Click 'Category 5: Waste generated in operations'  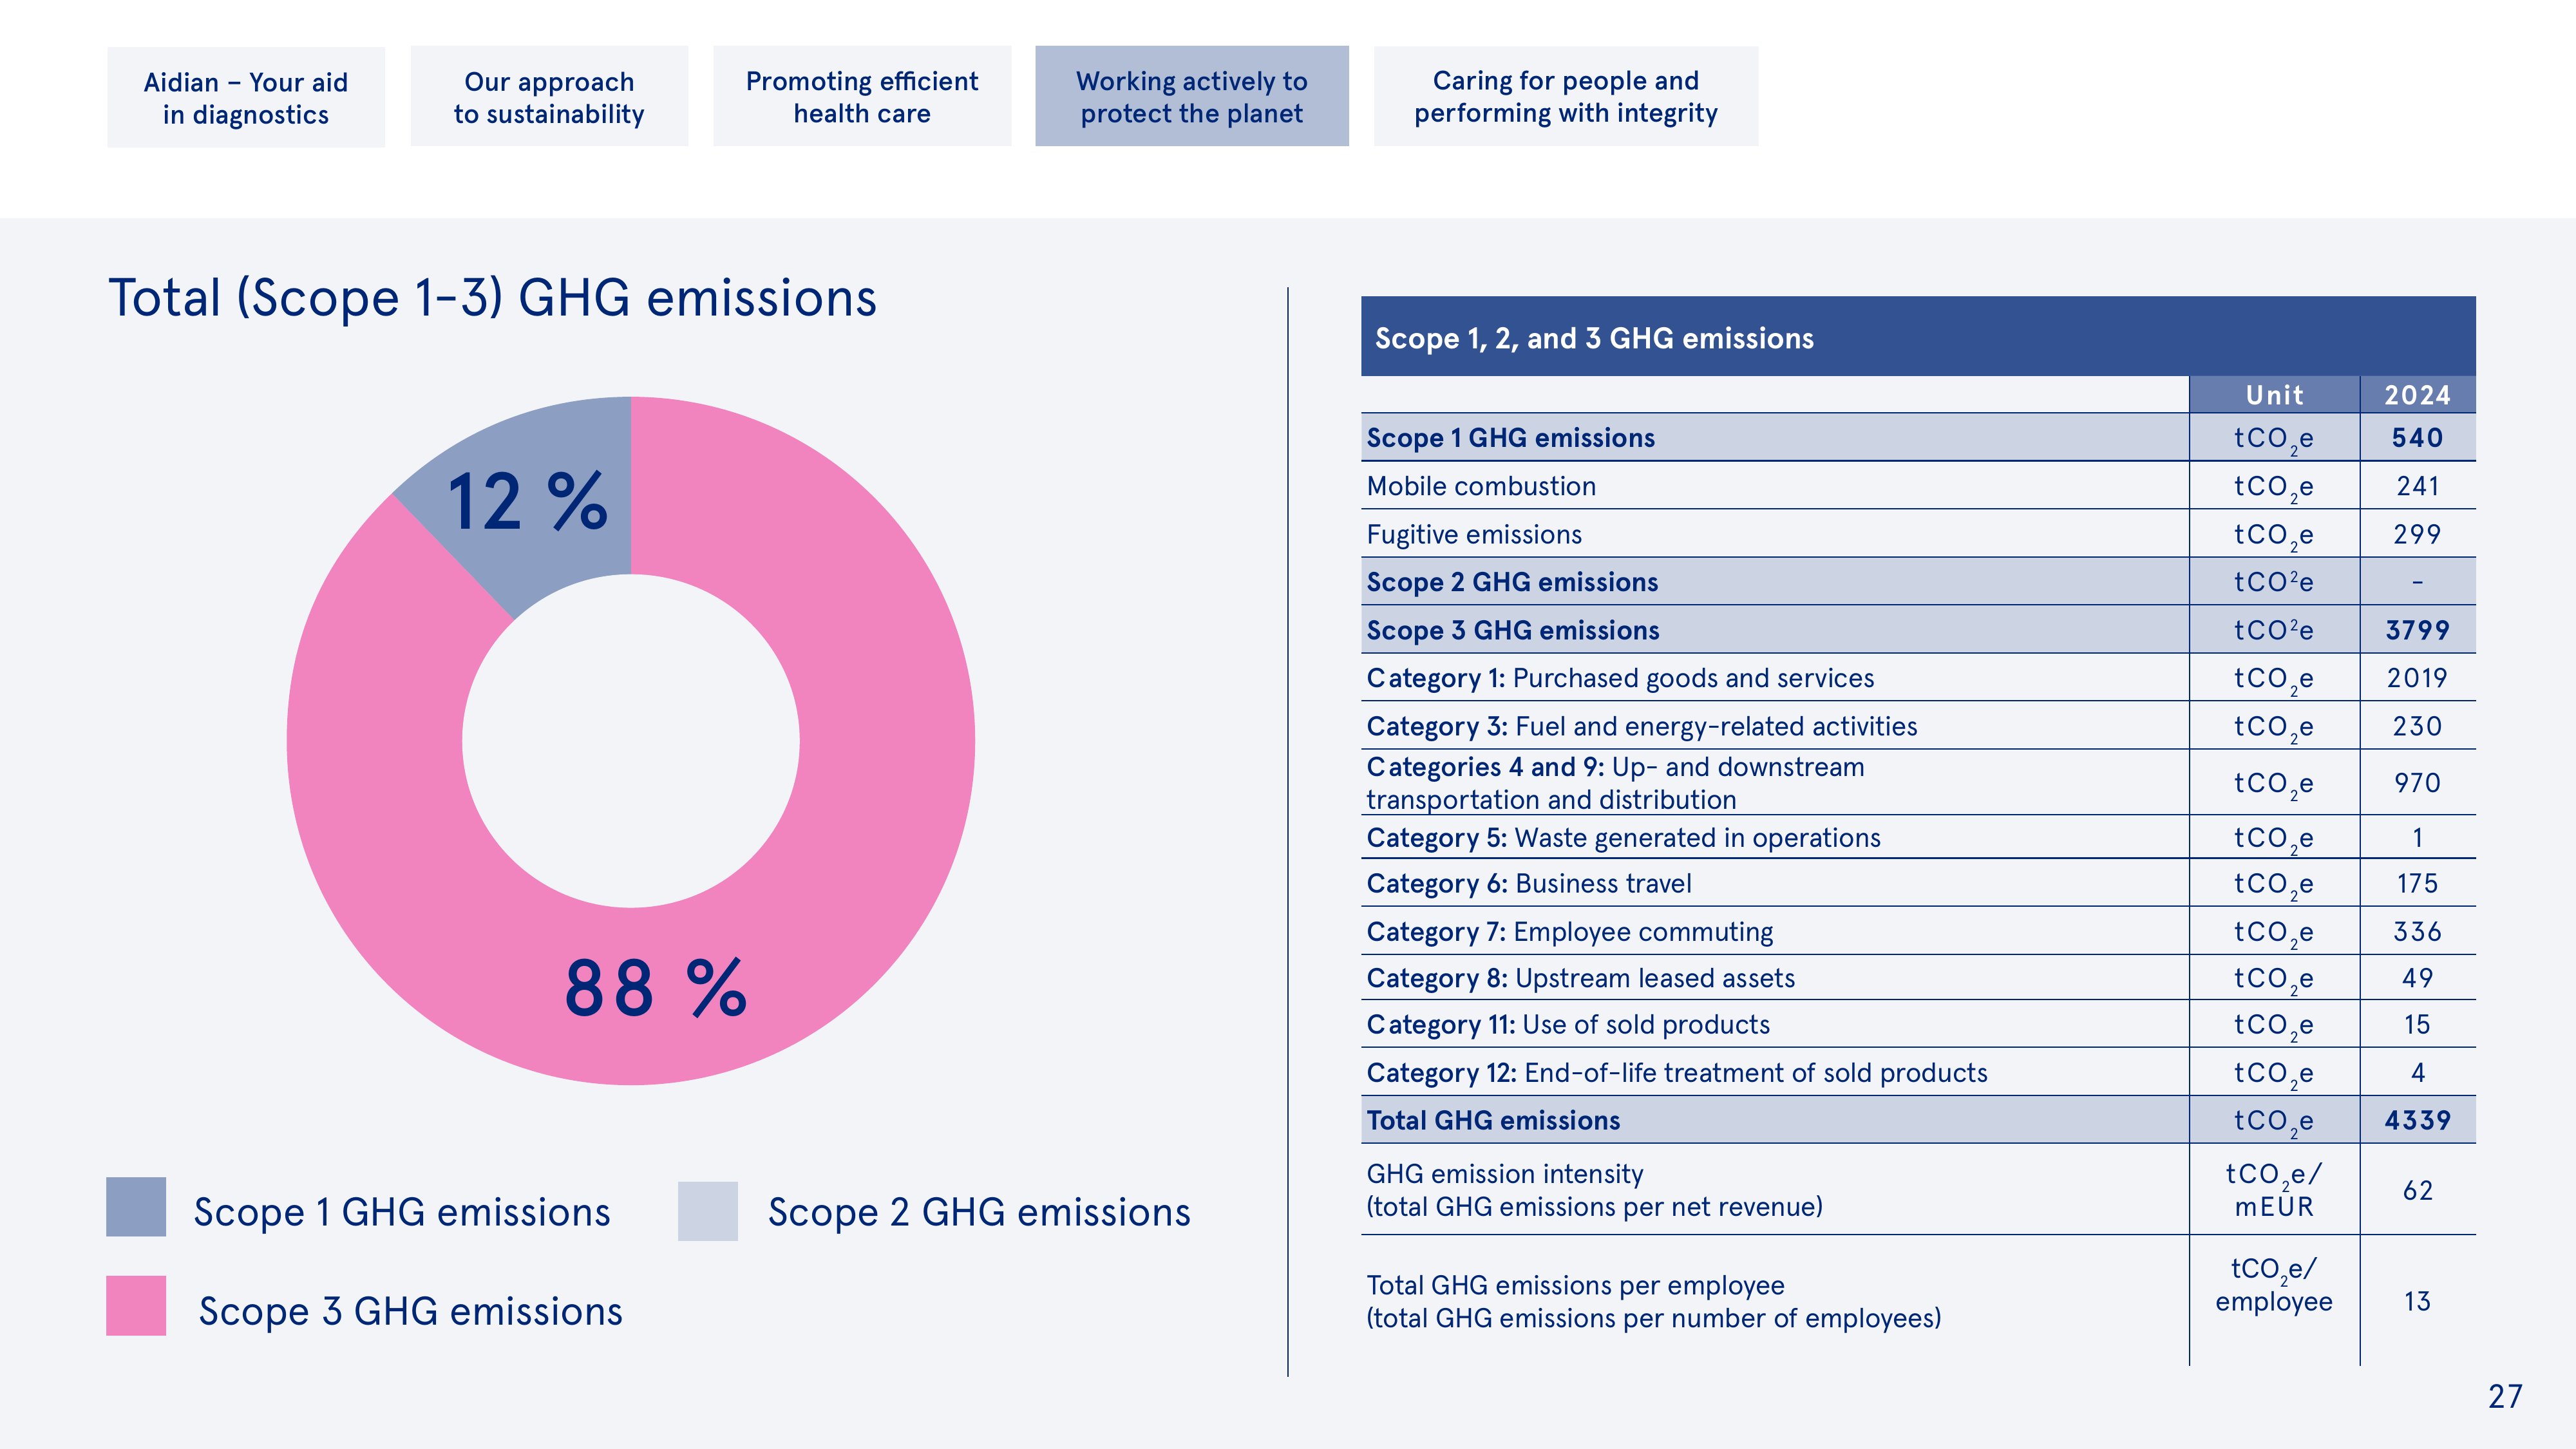(x=1623, y=837)
